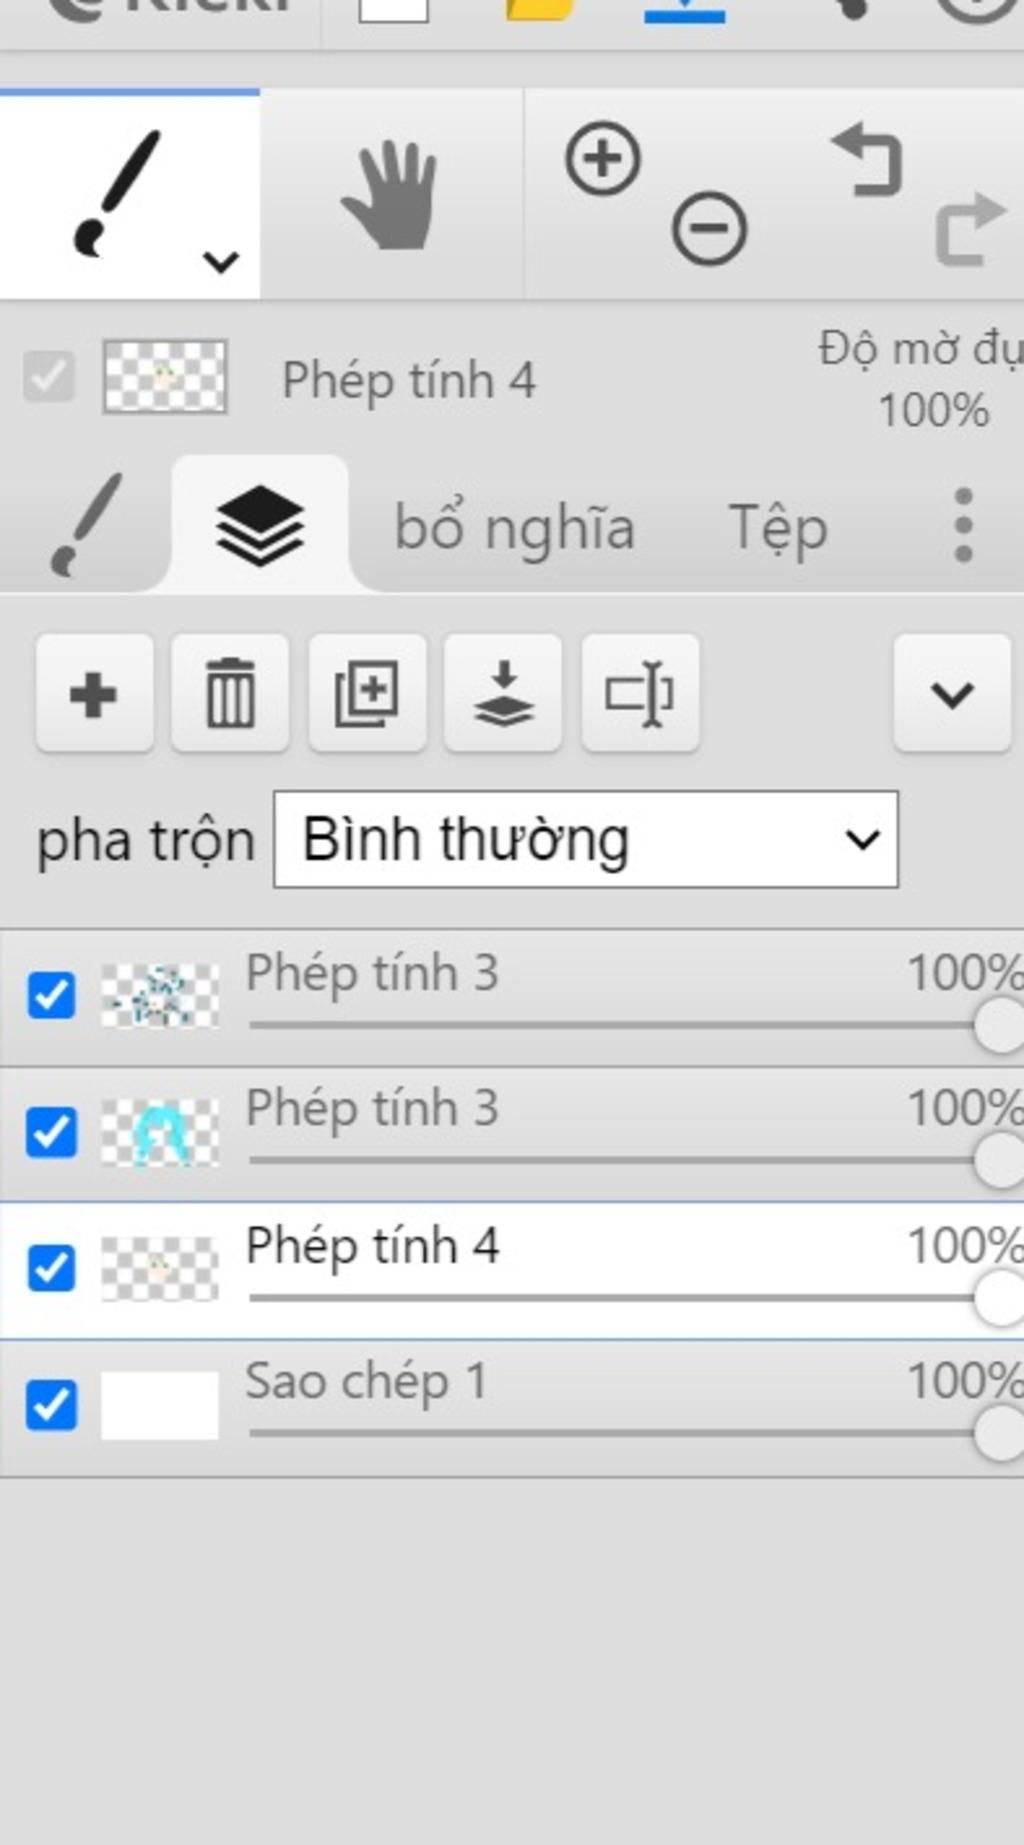Switch to the bổ nghĩa tab

(x=514, y=527)
